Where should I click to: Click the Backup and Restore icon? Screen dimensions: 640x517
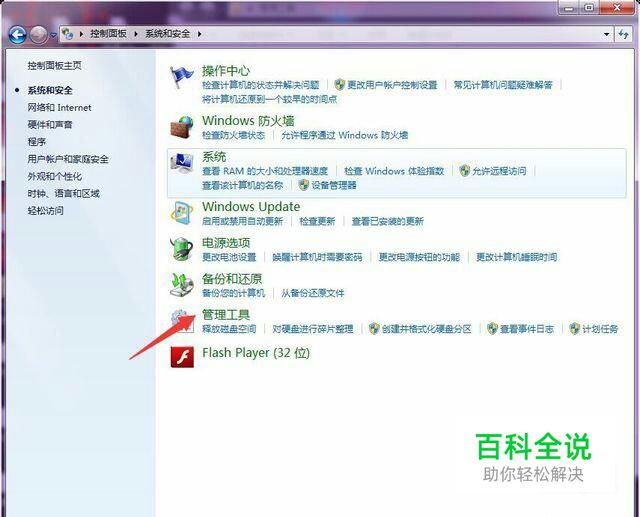point(181,284)
